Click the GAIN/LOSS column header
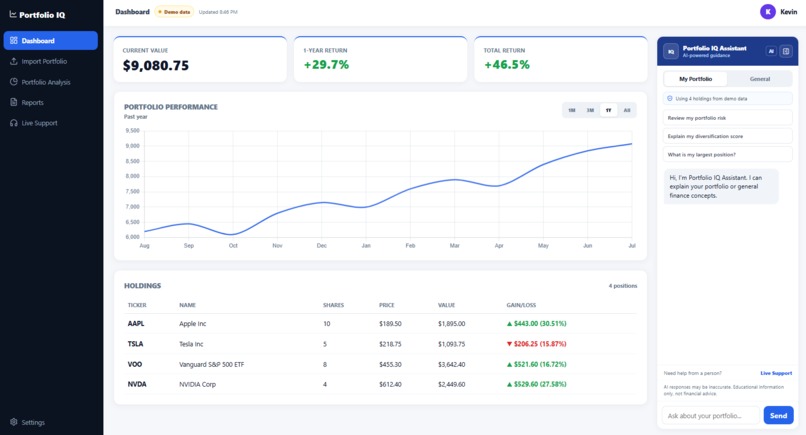Viewport: 806px width, 435px height. (521, 305)
